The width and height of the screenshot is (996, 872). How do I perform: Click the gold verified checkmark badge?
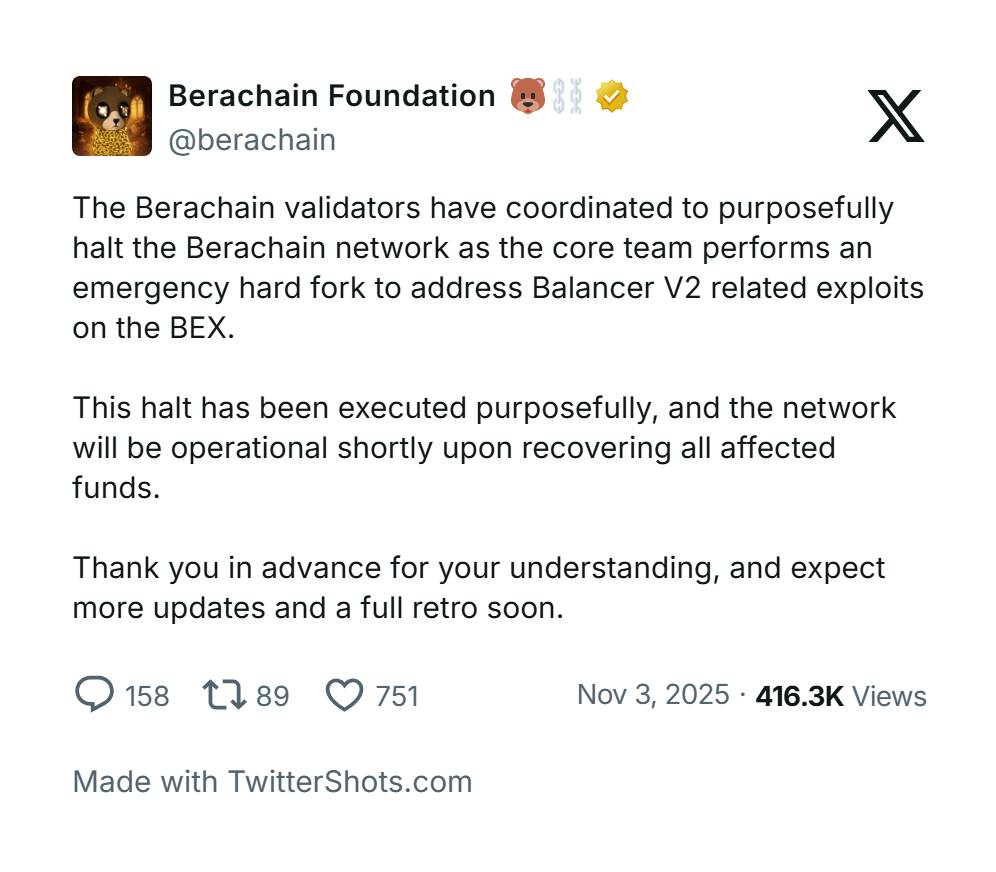(611, 95)
